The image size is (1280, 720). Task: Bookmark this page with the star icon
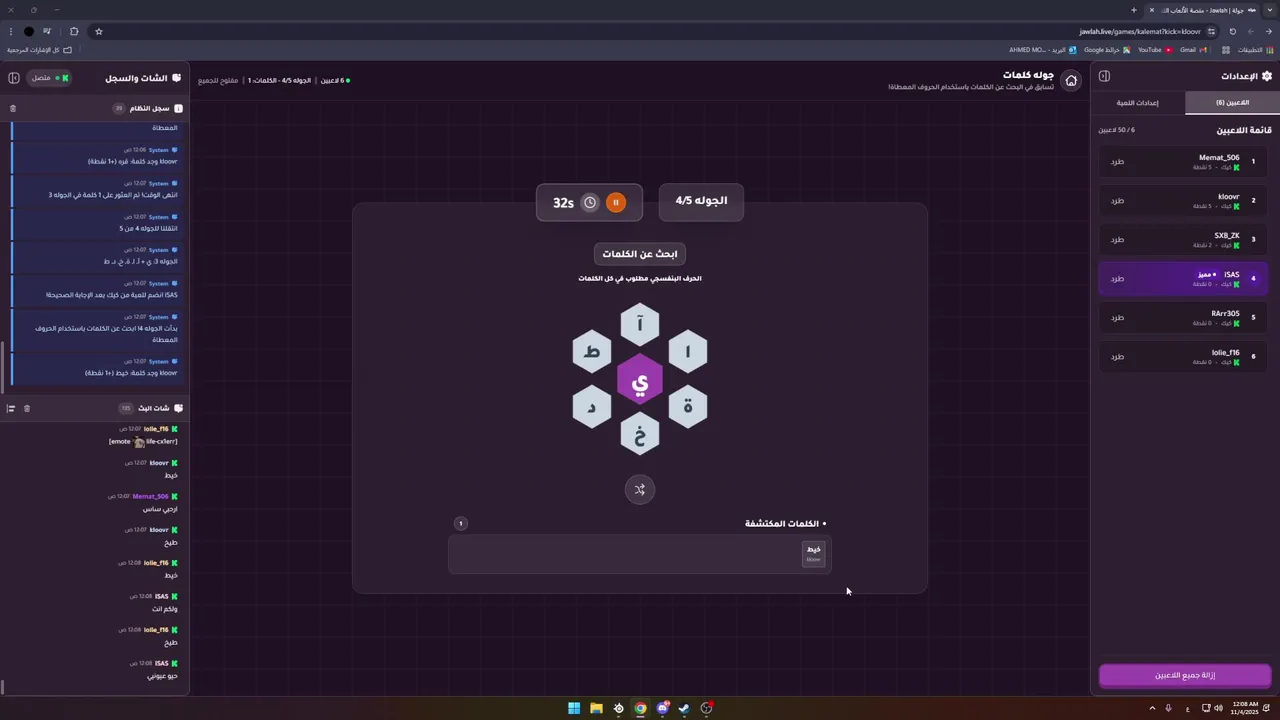coord(99,31)
